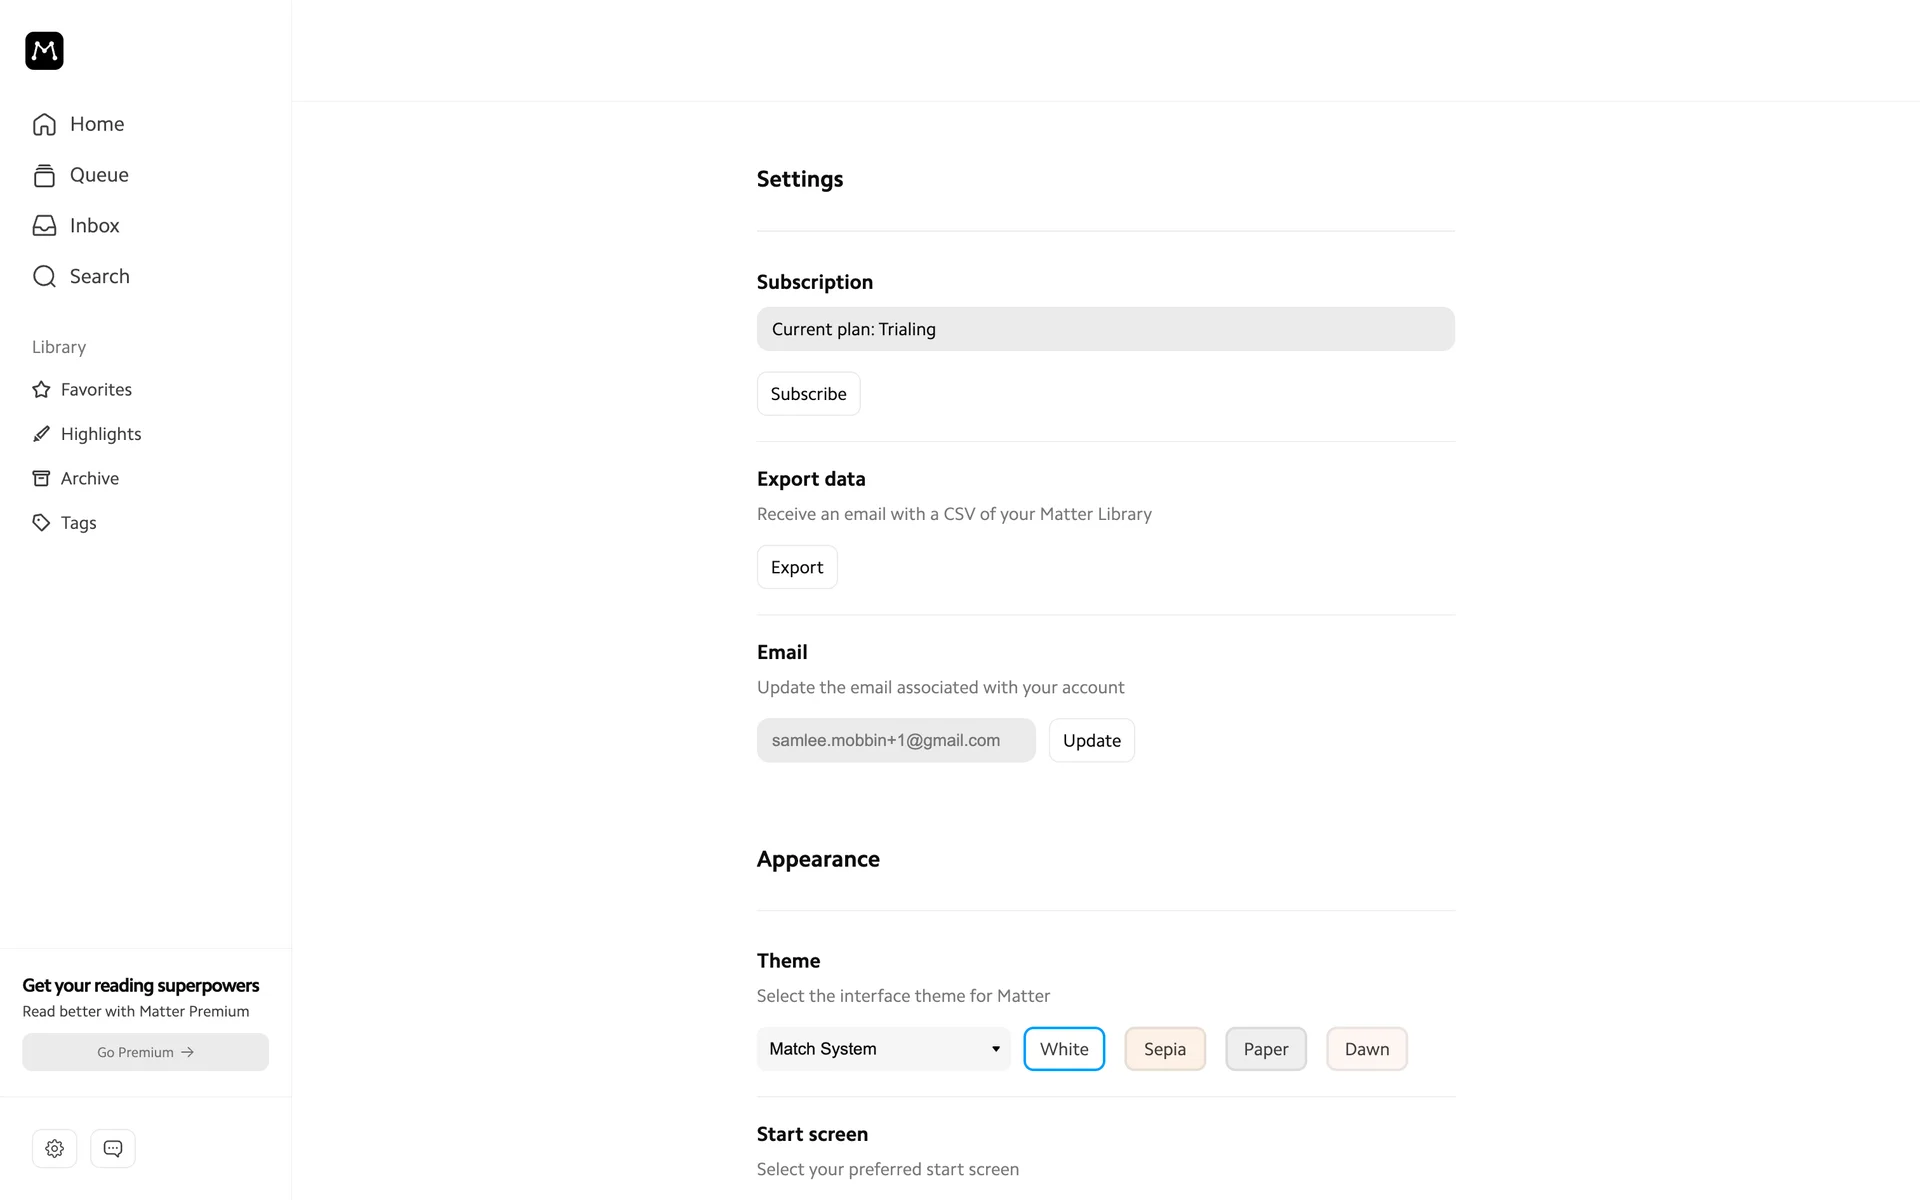
Task: Click the Subscribe button
Action: point(808,394)
